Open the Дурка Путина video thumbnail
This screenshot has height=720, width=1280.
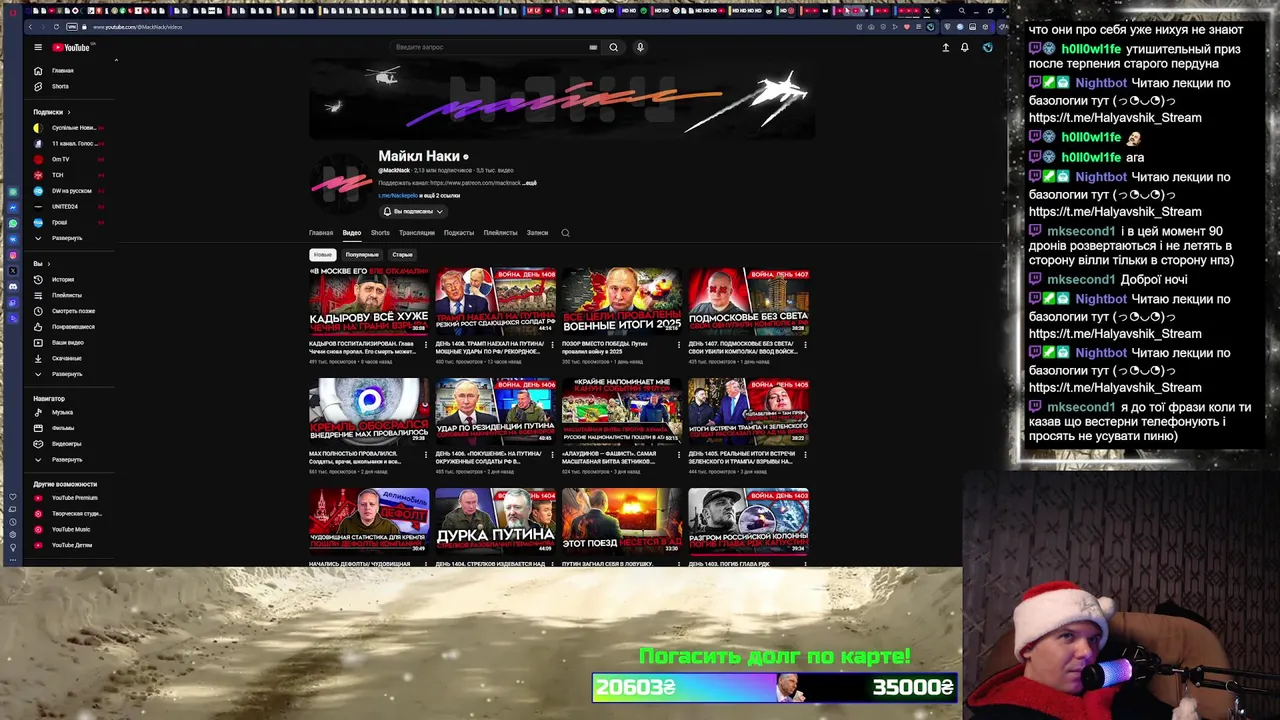click(495, 521)
